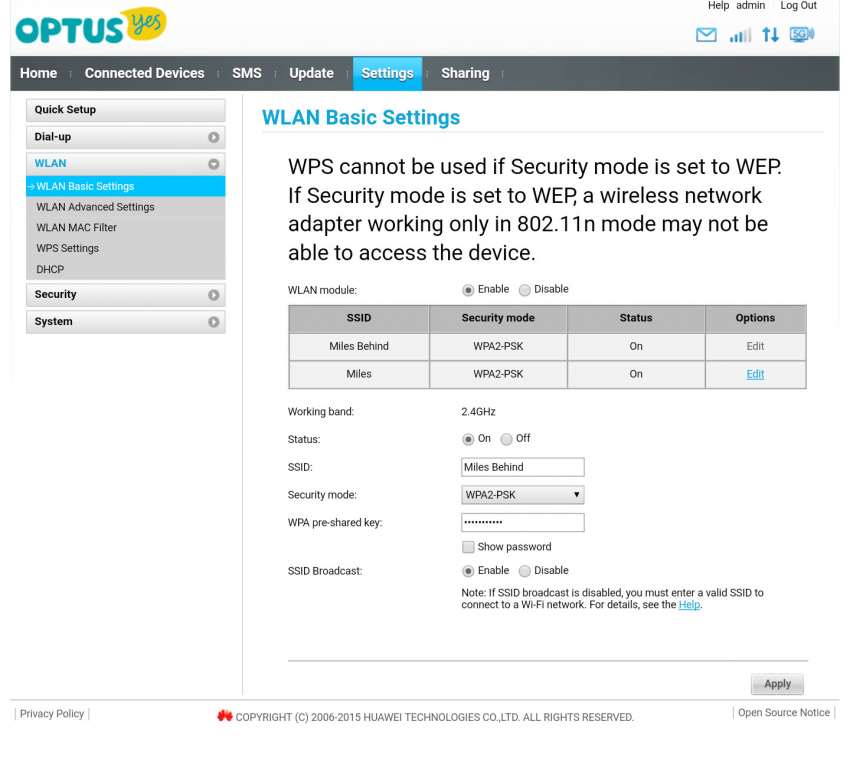Expand the System section in the sidebar
This screenshot has width=850, height=764.
125,321
